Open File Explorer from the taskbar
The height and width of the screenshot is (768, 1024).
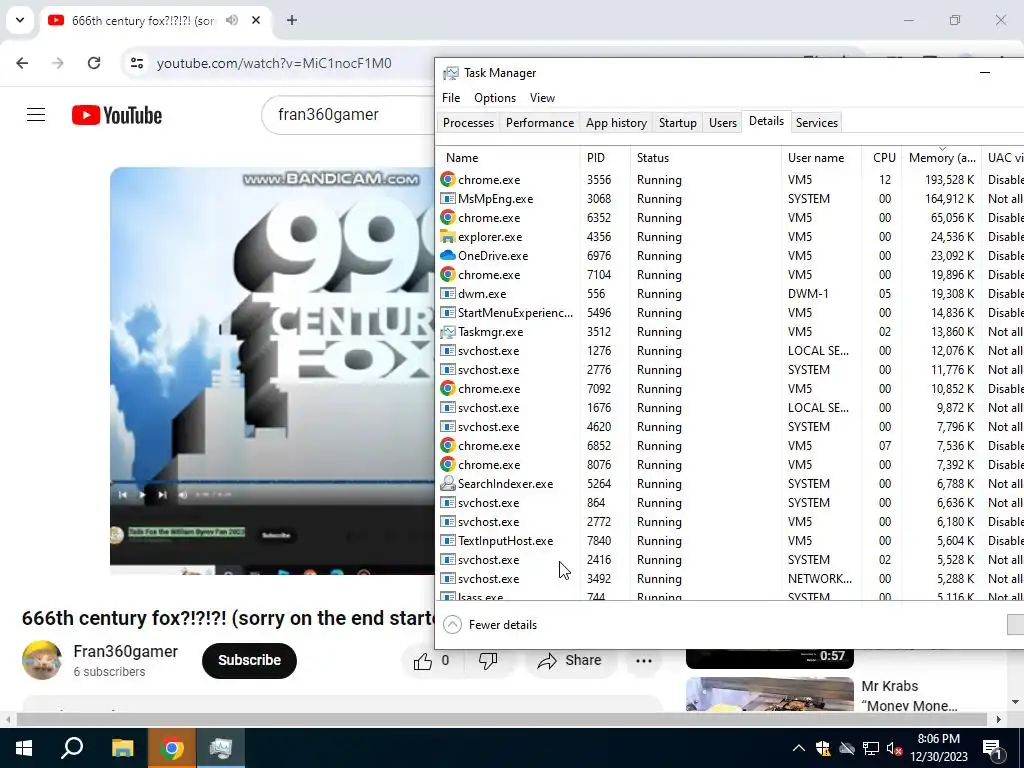[x=122, y=748]
